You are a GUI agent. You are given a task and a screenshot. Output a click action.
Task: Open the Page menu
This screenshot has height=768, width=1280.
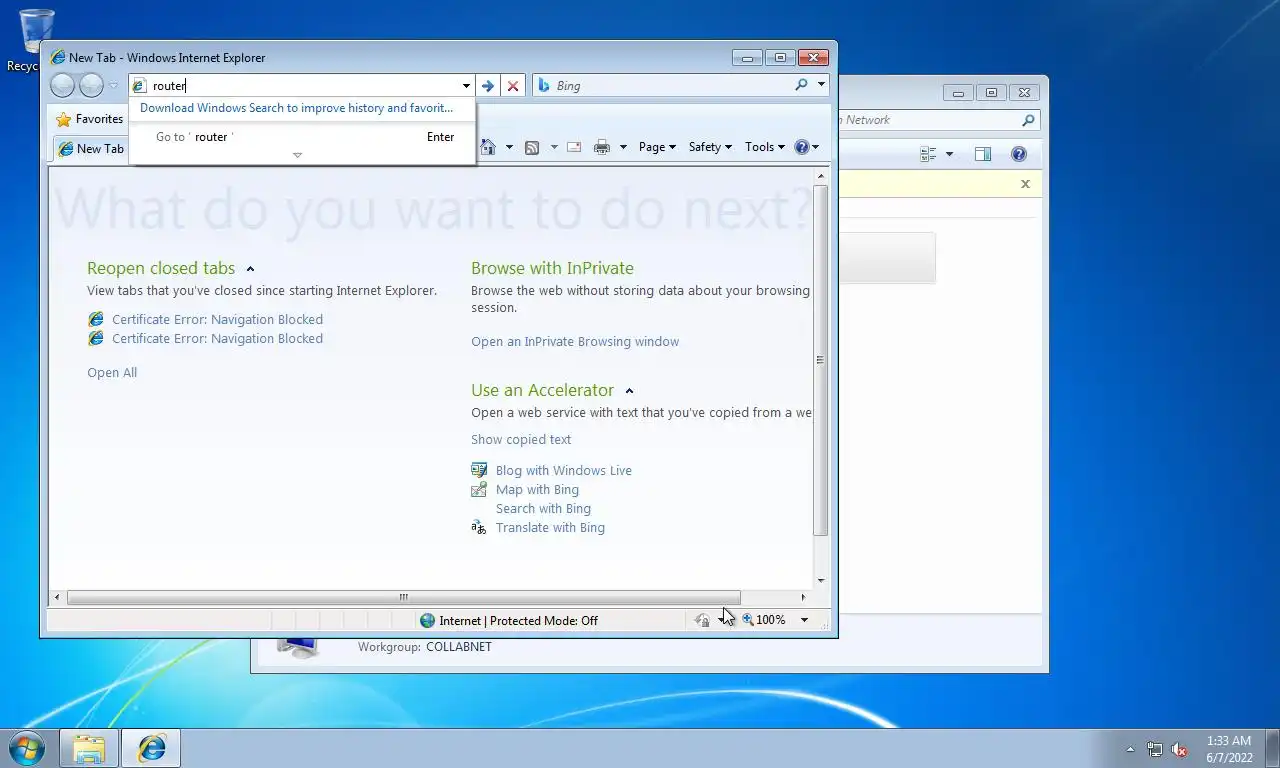pos(657,147)
